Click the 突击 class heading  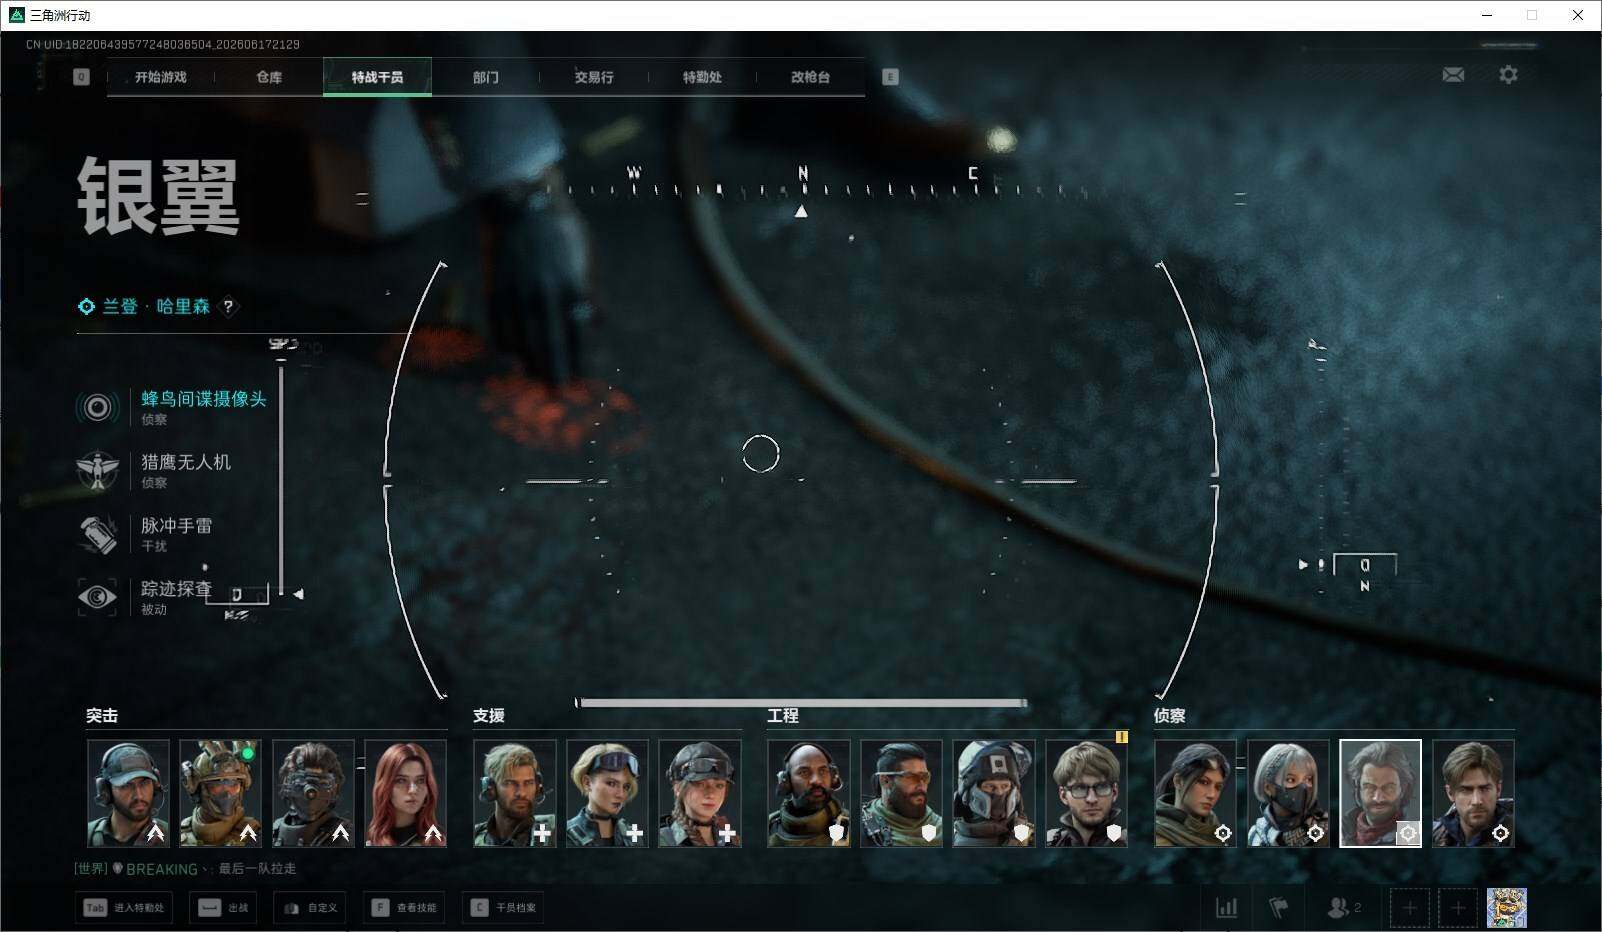coord(102,716)
